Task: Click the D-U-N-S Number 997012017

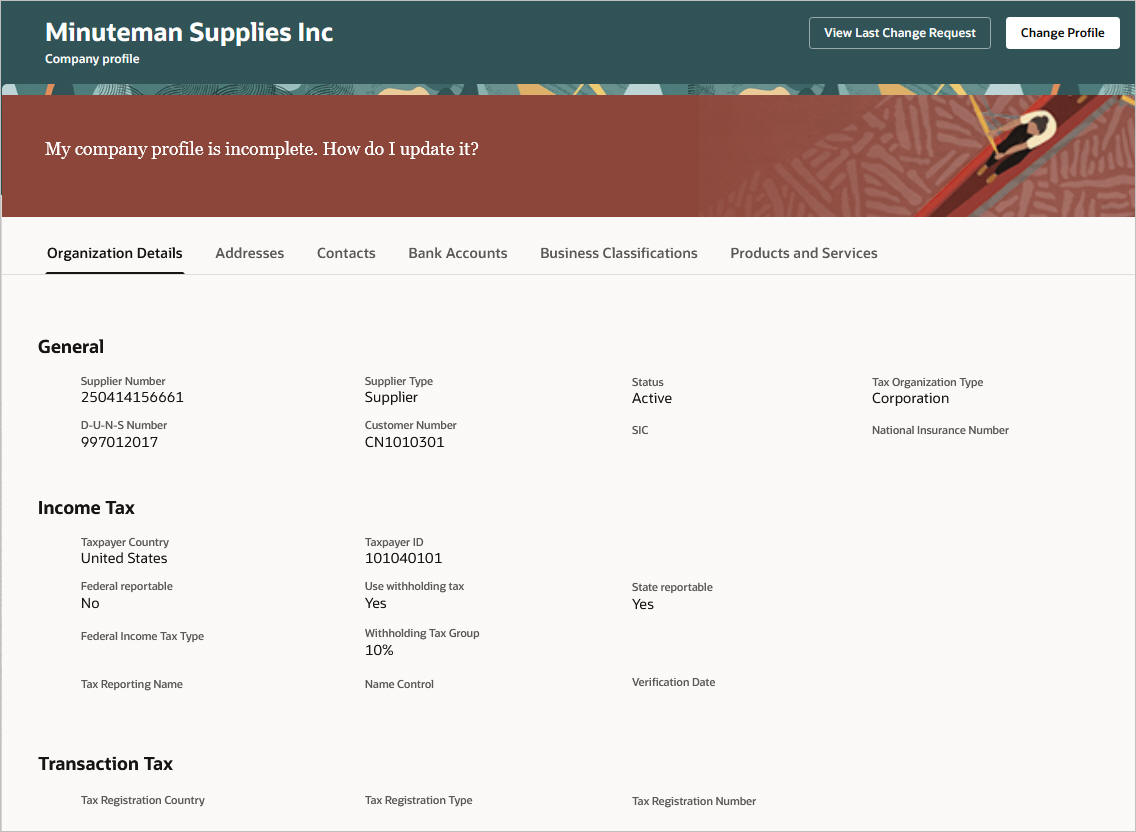Action: point(119,441)
